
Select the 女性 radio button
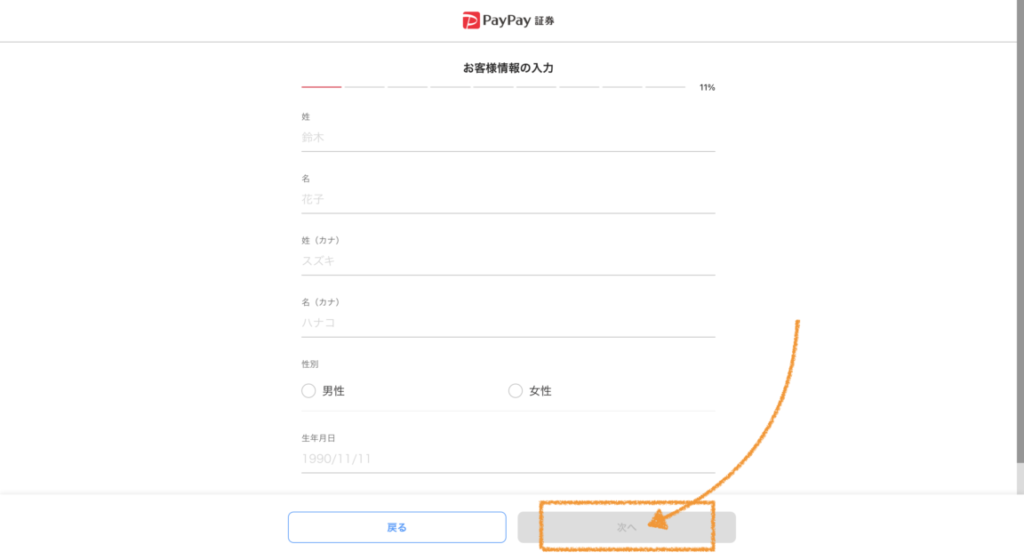(515, 391)
